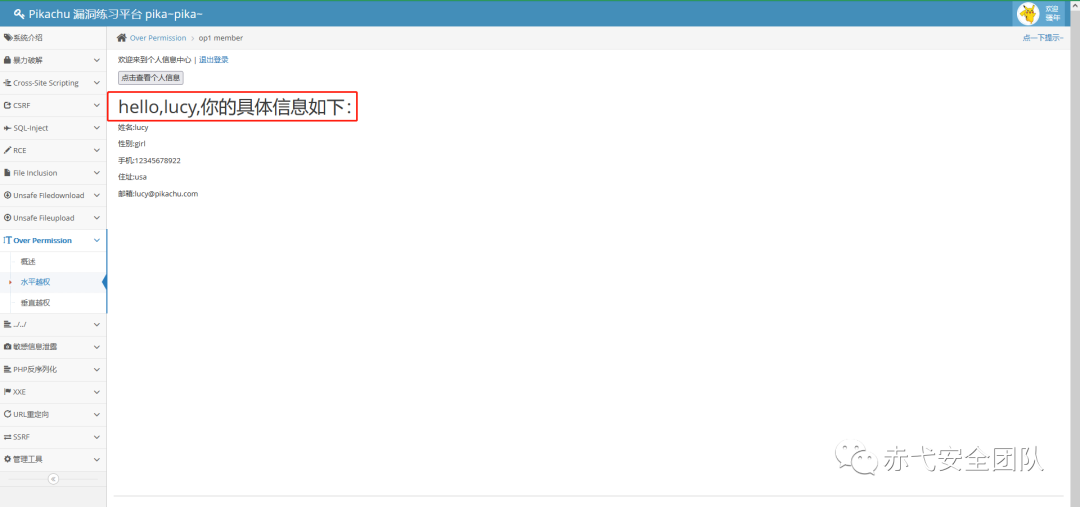Click the Pikachu avatar in header
This screenshot has width=1080, height=507.
(1028, 14)
